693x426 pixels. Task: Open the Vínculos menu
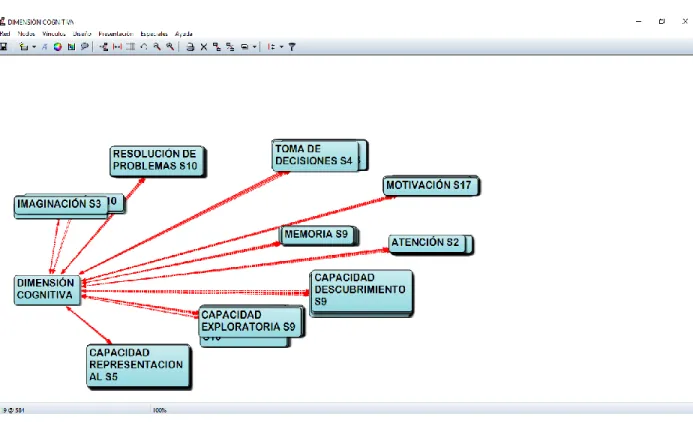coord(54,34)
